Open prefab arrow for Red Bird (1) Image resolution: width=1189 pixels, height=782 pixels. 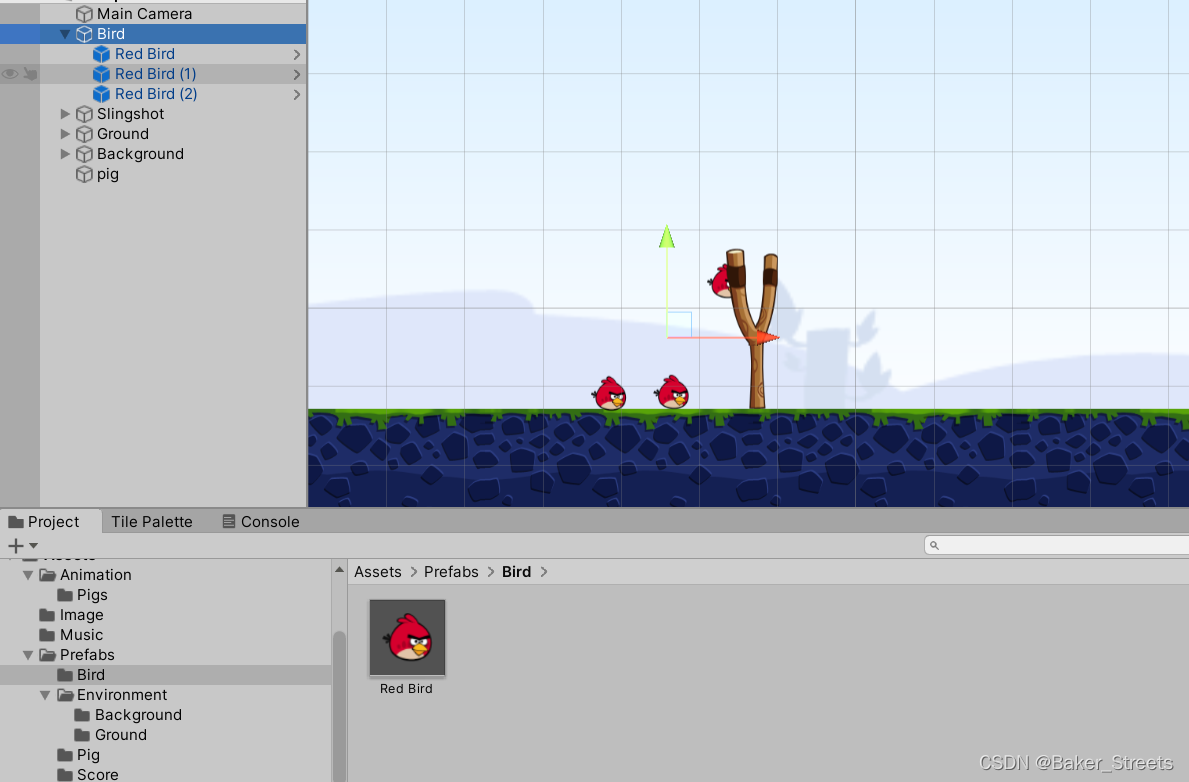pyautogui.click(x=296, y=74)
